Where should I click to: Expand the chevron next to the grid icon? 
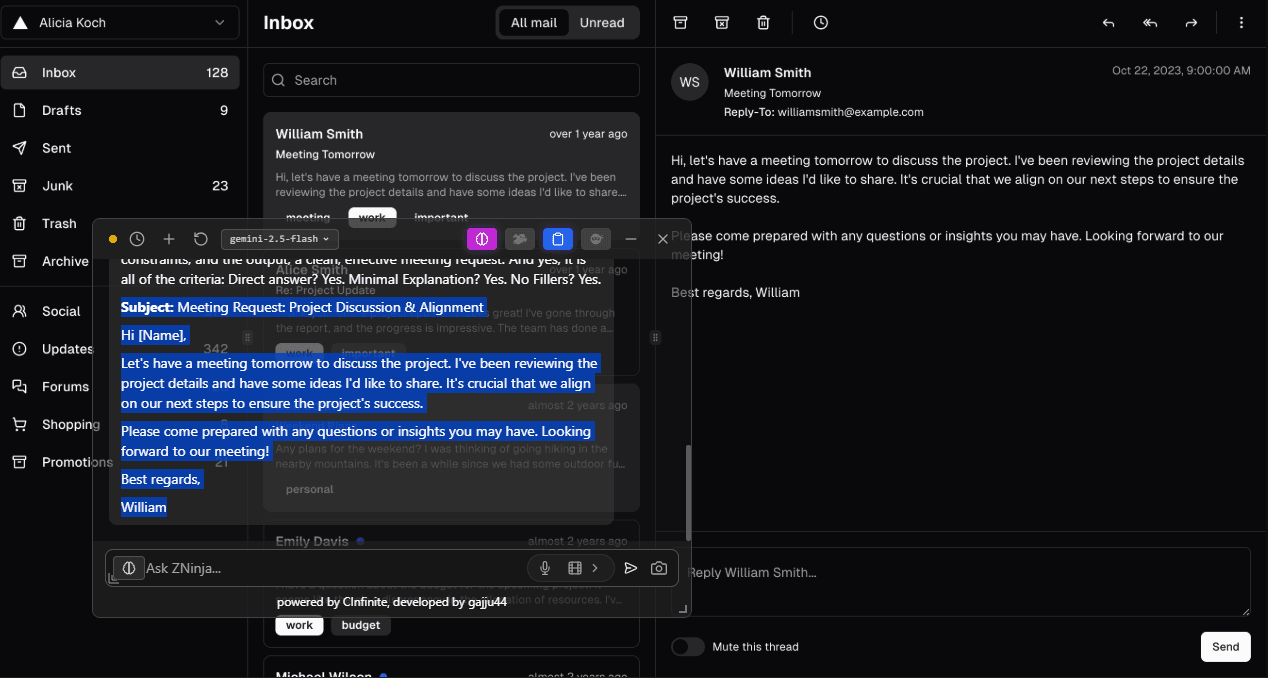point(594,567)
